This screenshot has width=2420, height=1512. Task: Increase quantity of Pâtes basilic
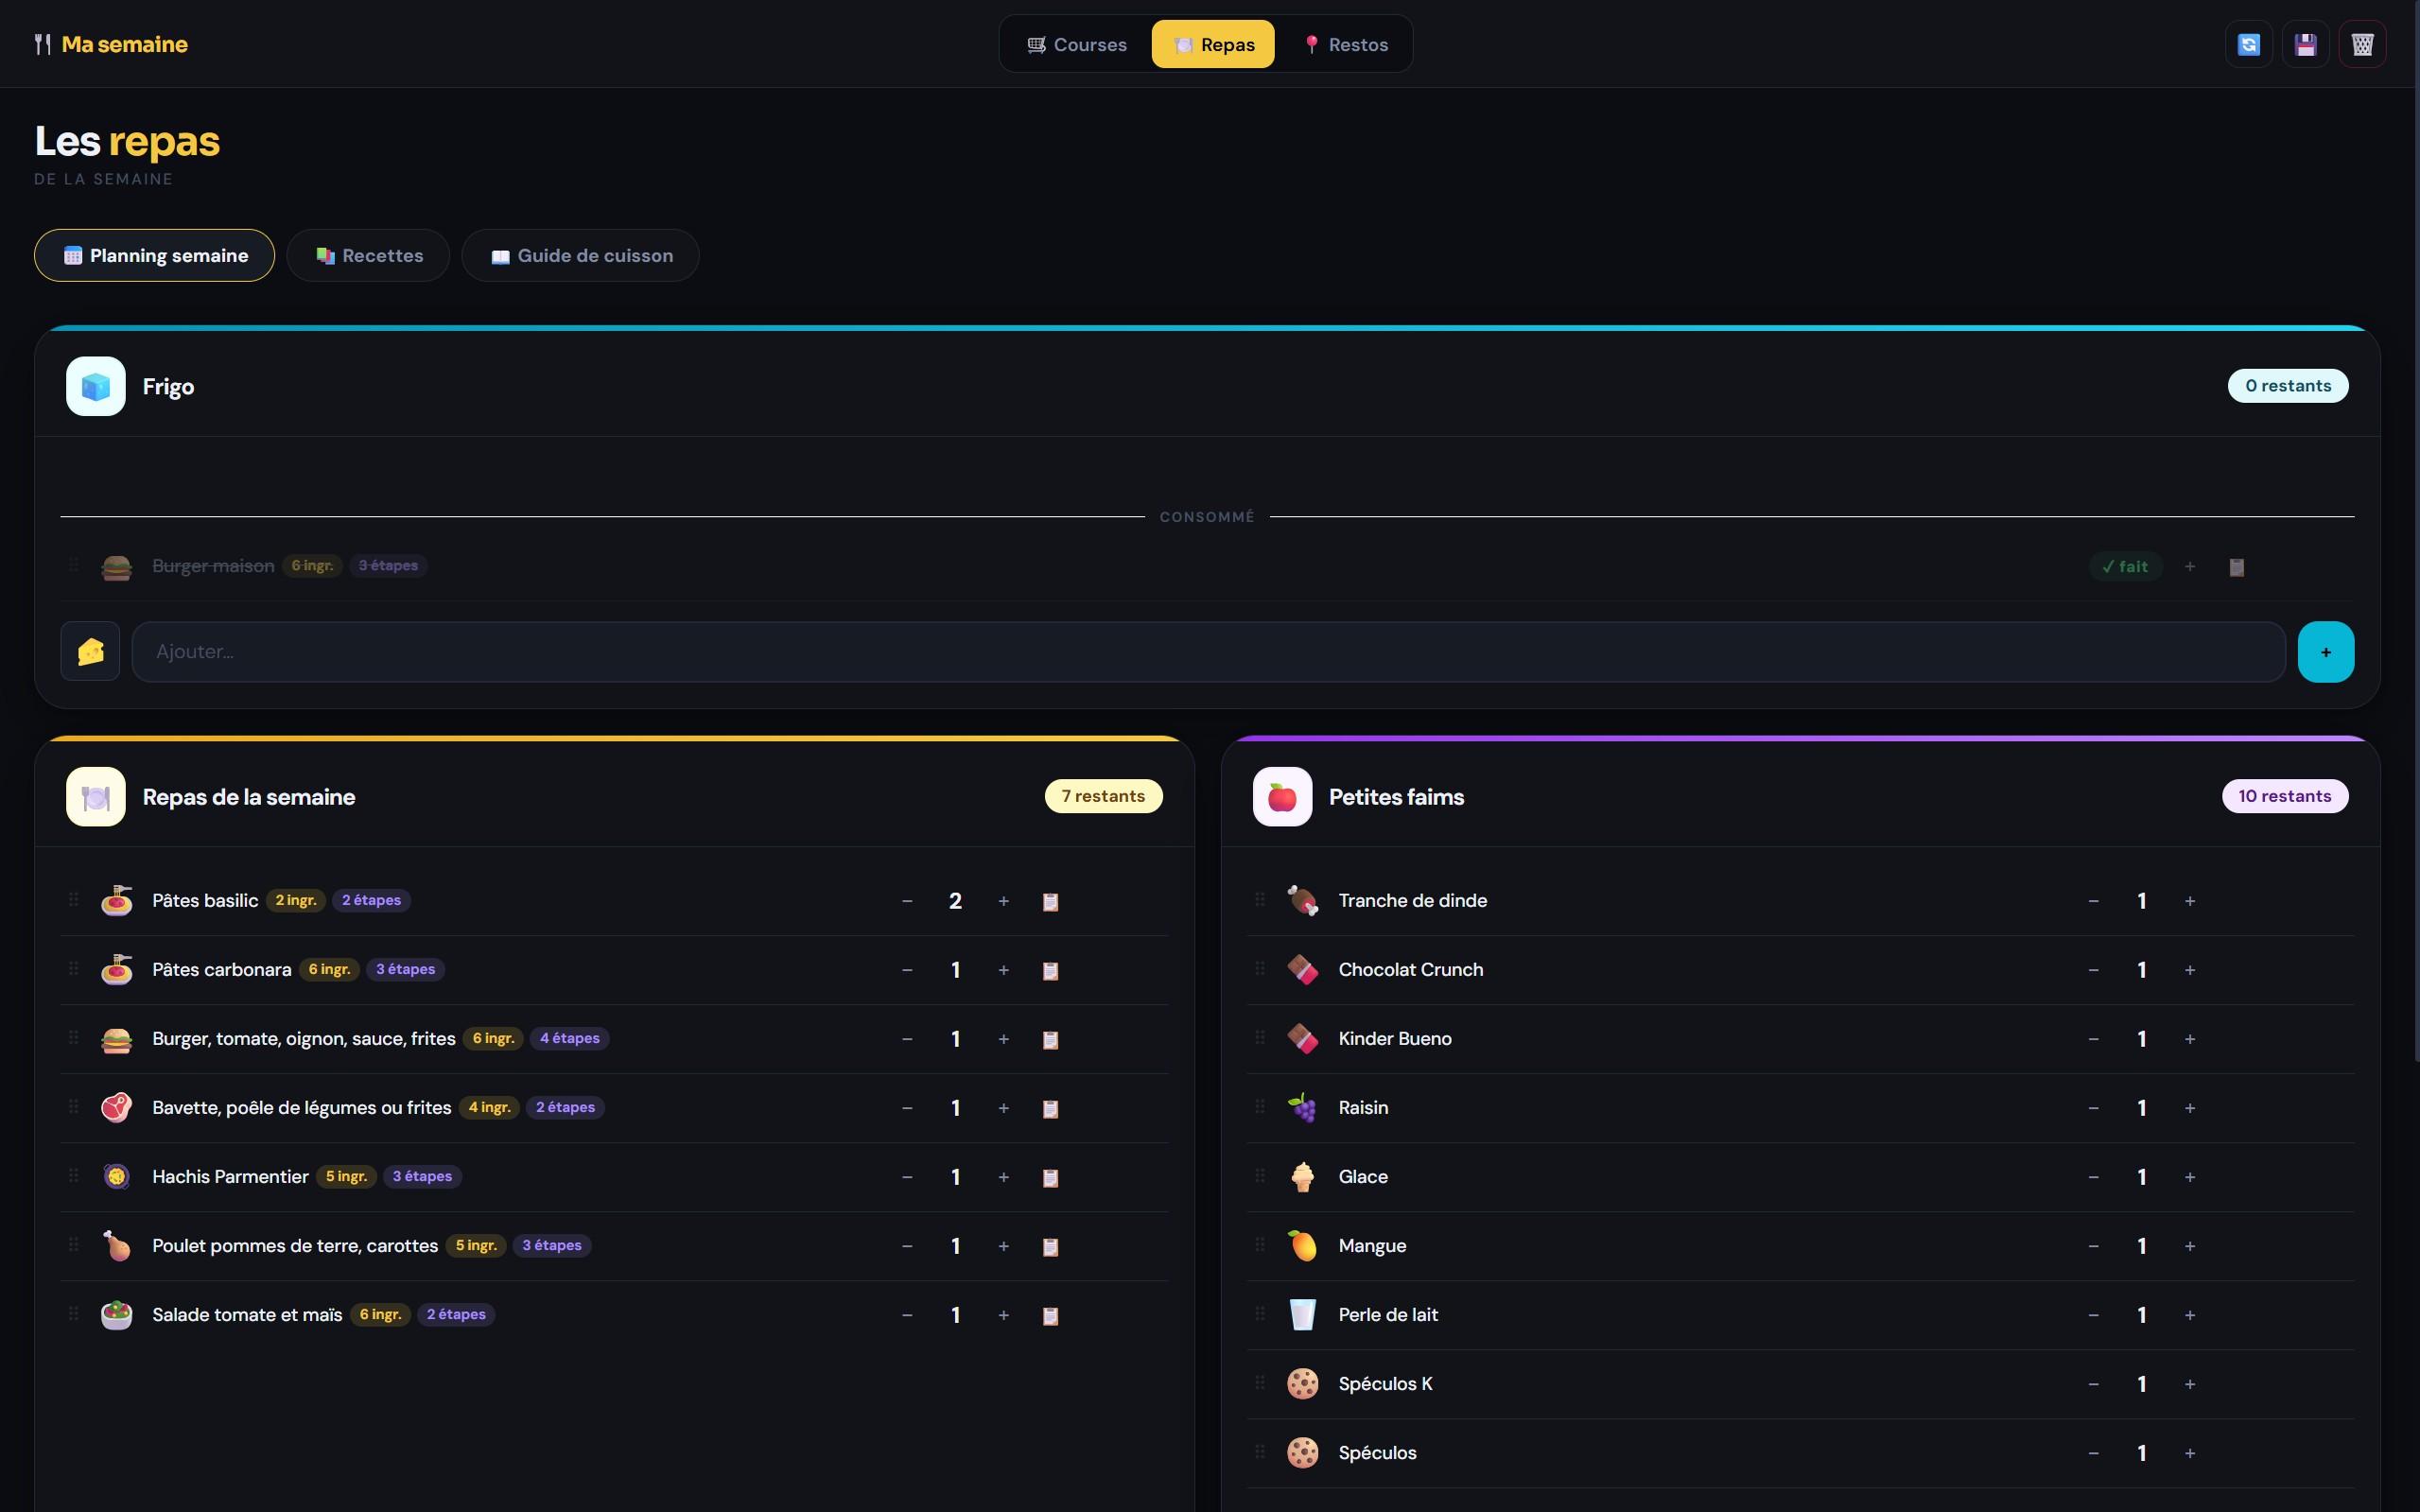coord(1003,902)
